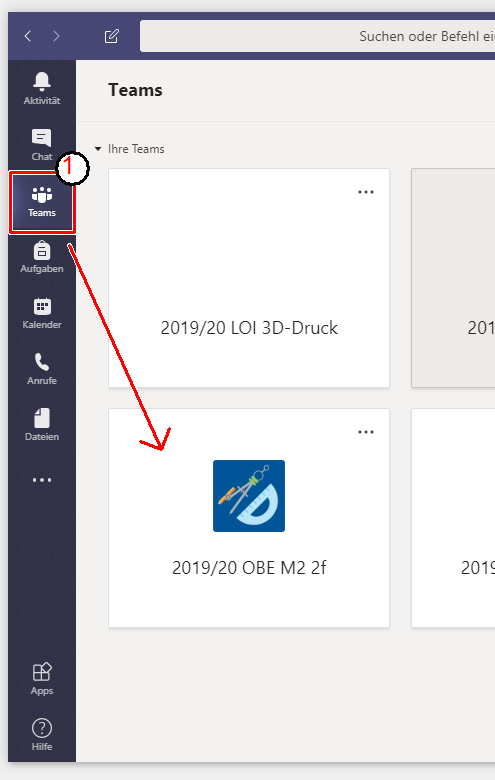
Task: Open more options for 2019/20 OBE M2 2f
Action: (x=366, y=432)
